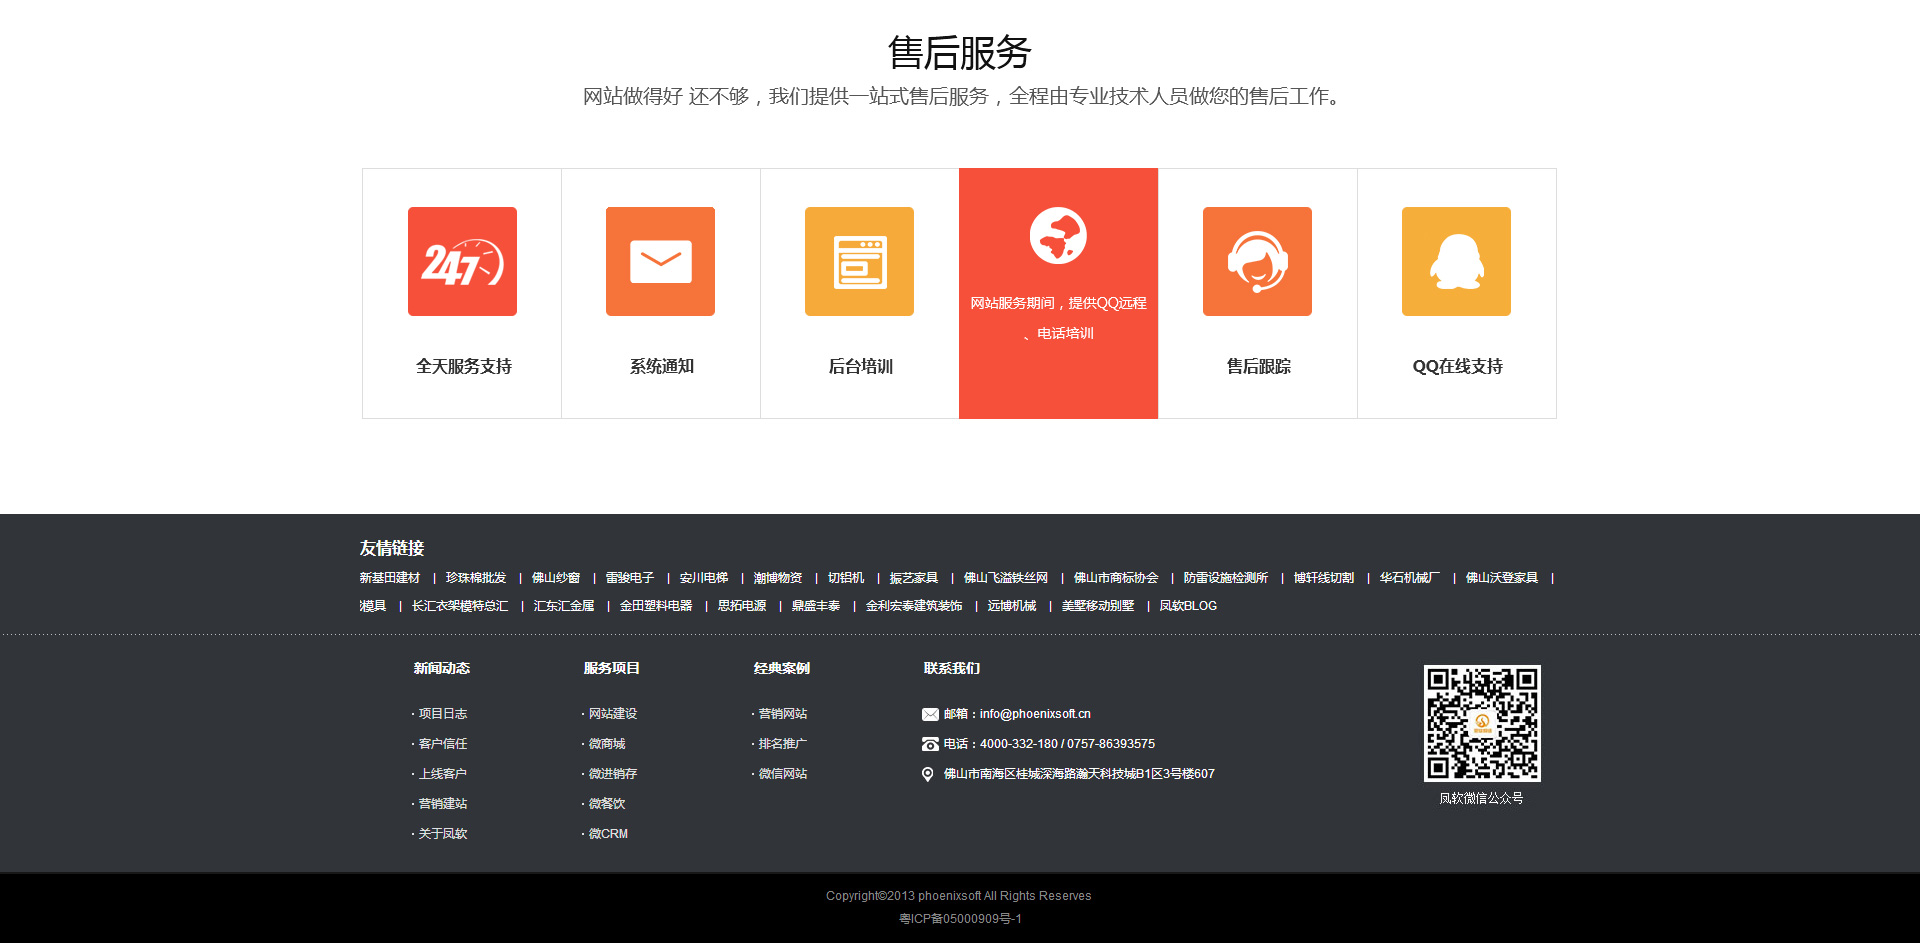
Task: Open 营销网站 under classic cases
Action: (x=782, y=714)
